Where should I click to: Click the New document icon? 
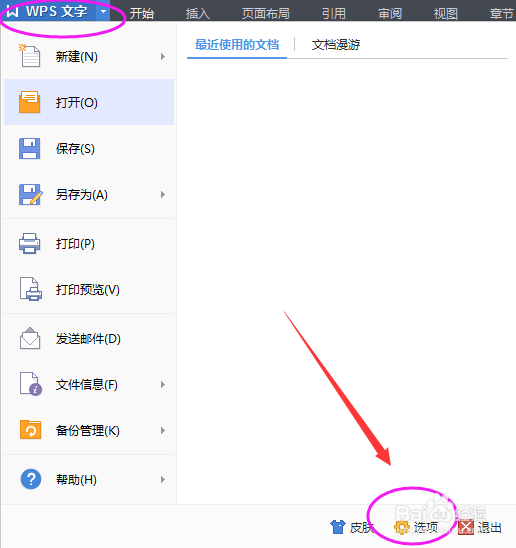(x=29, y=56)
